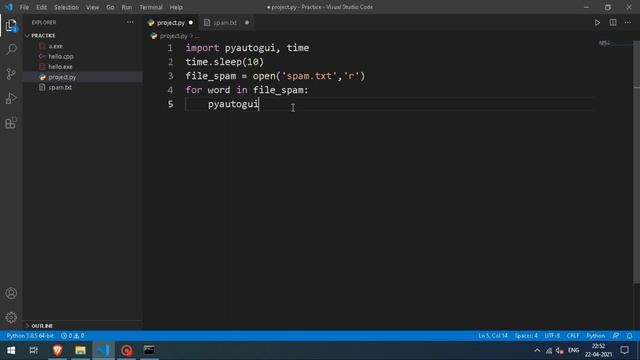The image size is (640, 360).
Task: Open the Go menu
Action: pyautogui.click(x=110, y=7)
